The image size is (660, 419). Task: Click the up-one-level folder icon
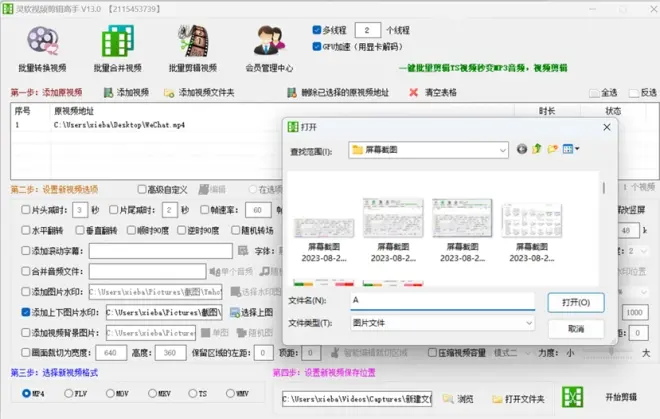click(537, 149)
